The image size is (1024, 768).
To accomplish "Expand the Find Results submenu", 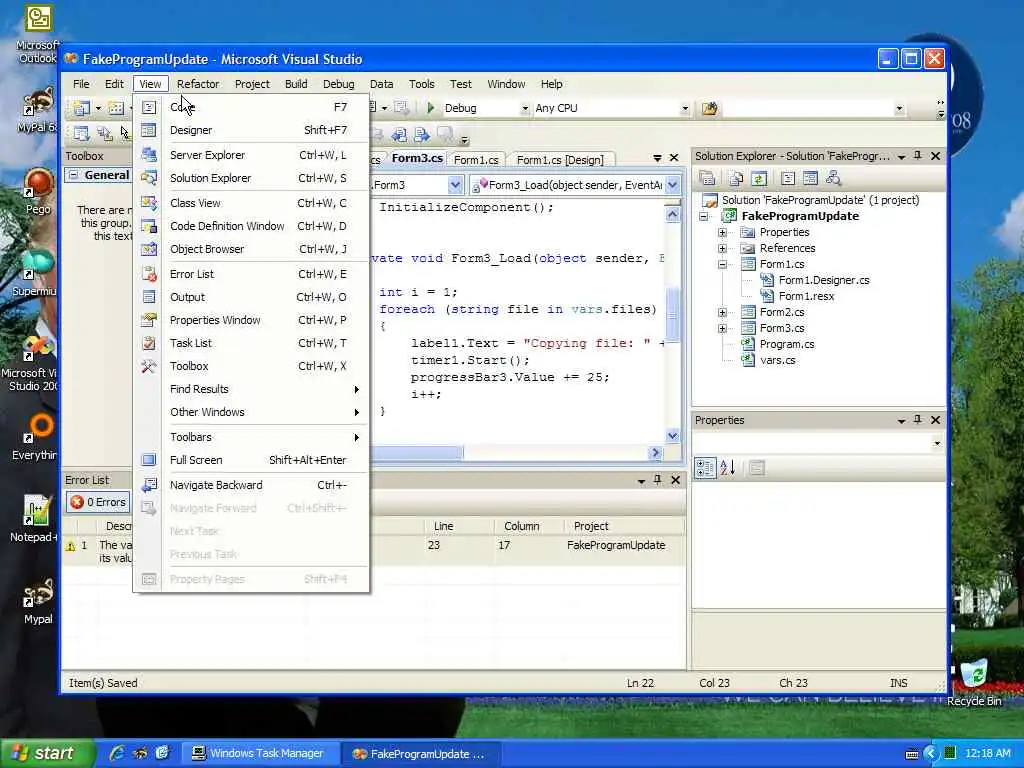I will point(251,389).
